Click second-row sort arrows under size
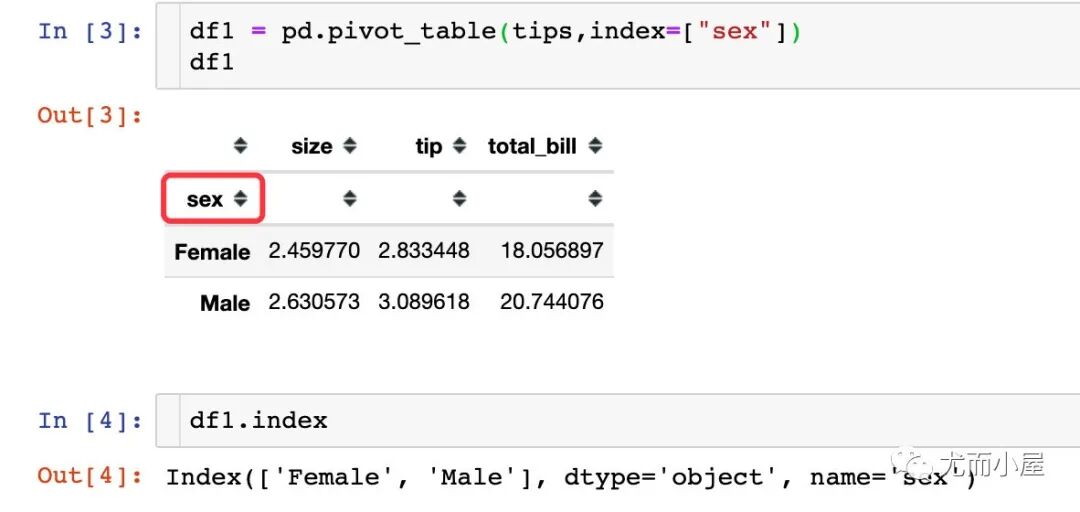 350,199
